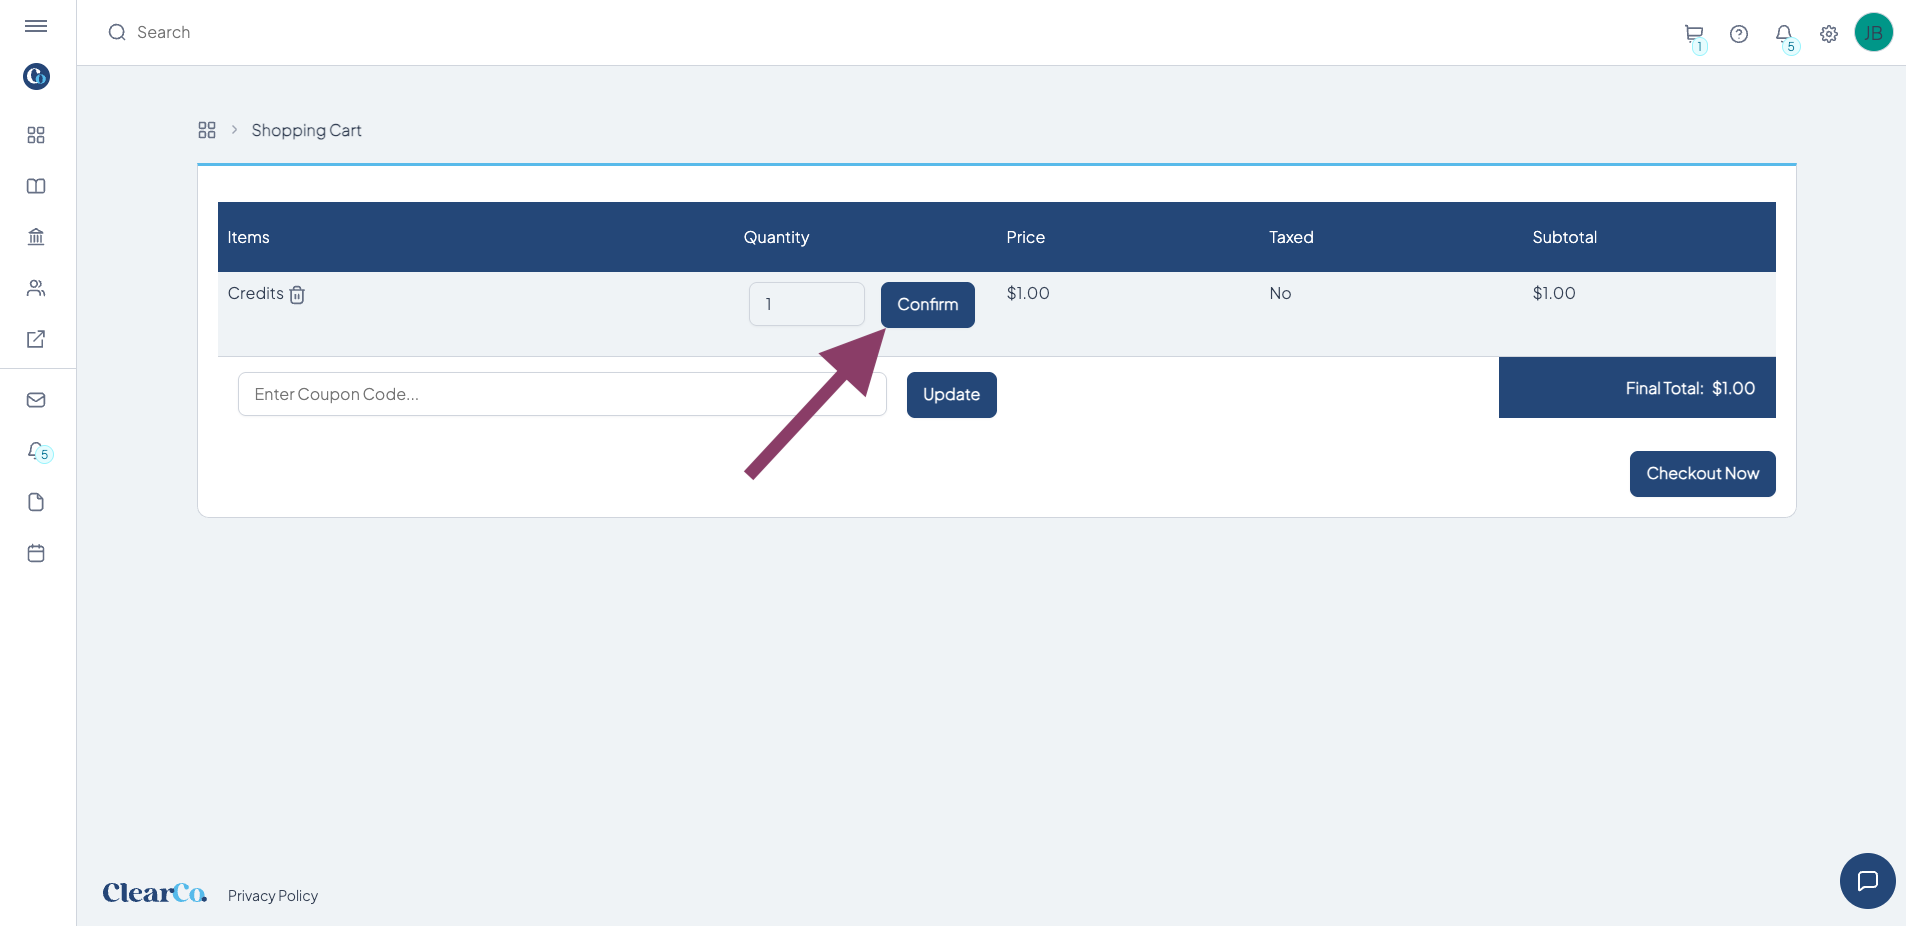
Task: Click the Update coupon button
Action: [952, 395]
